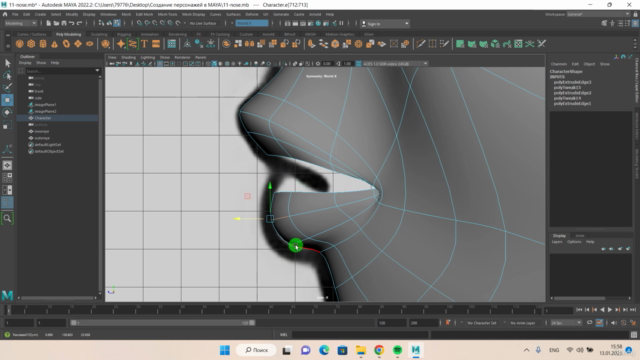
Task: Click the Open Scene folder icon
Action: click(56, 23)
